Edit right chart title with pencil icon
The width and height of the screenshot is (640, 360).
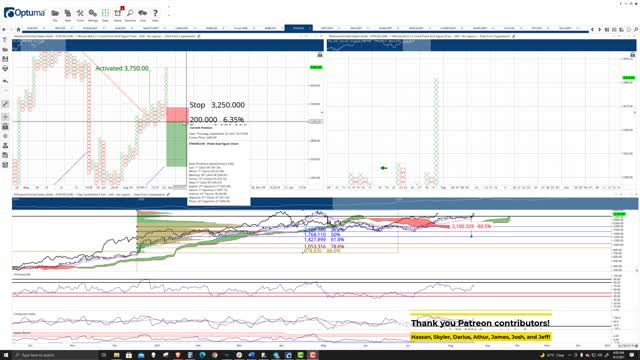coord(513,36)
